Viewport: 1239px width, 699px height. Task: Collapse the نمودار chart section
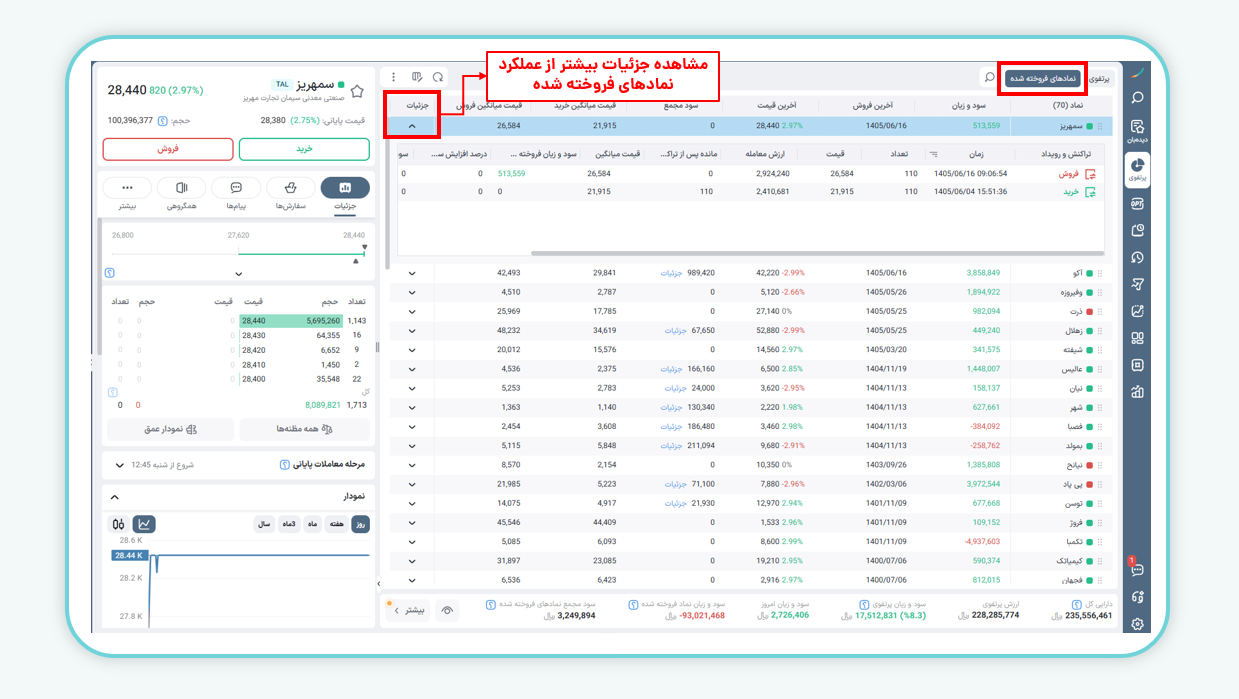[x=114, y=497]
